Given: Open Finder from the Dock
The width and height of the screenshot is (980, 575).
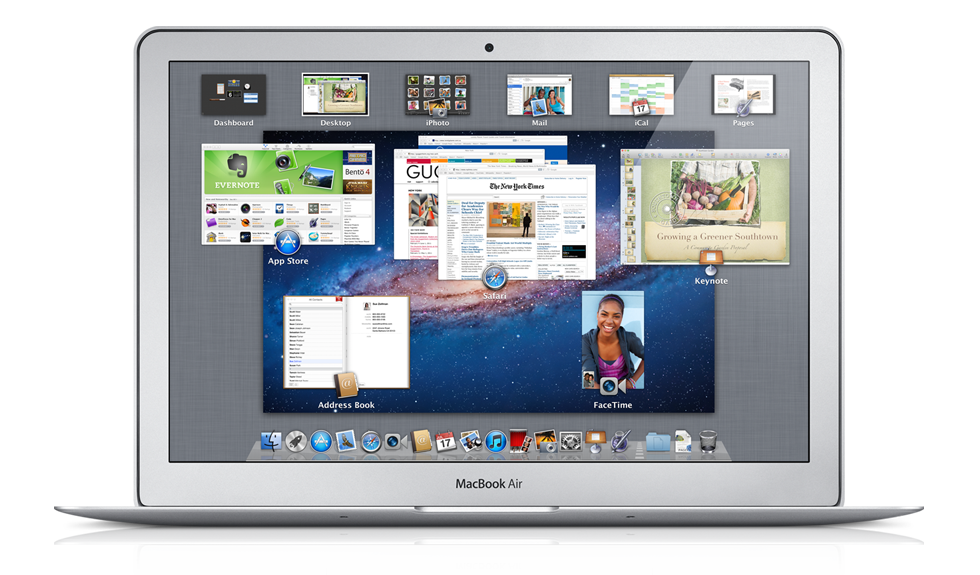Looking at the screenshot, I should coord(271,441).
